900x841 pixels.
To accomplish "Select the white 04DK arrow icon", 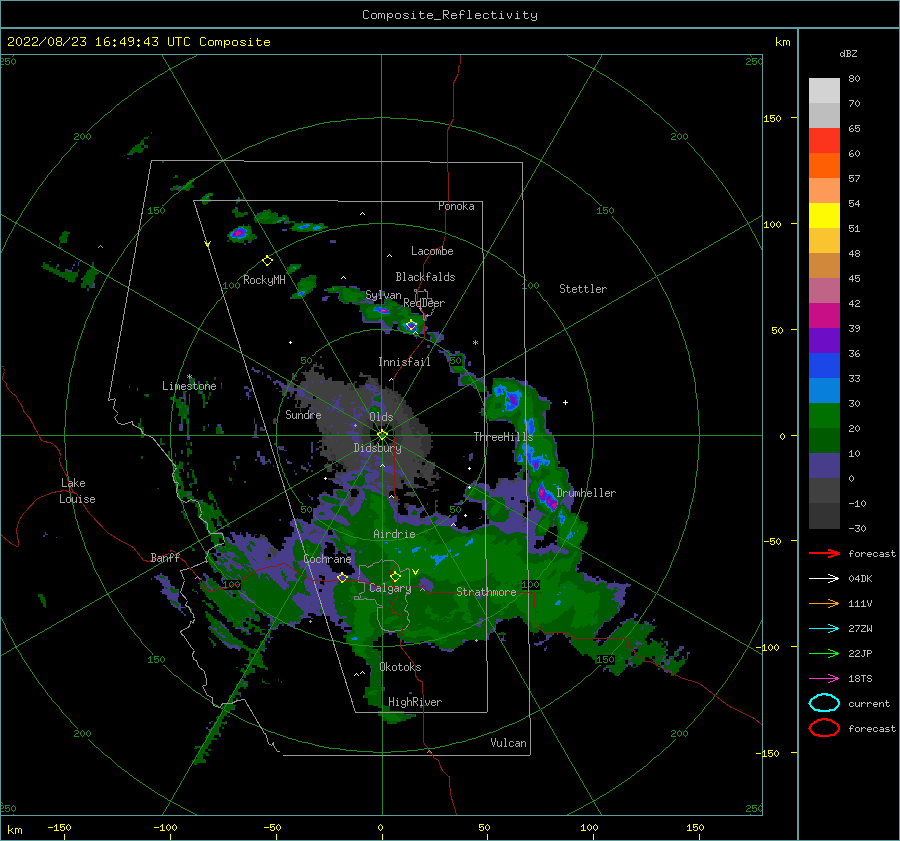I will point(824,579).
